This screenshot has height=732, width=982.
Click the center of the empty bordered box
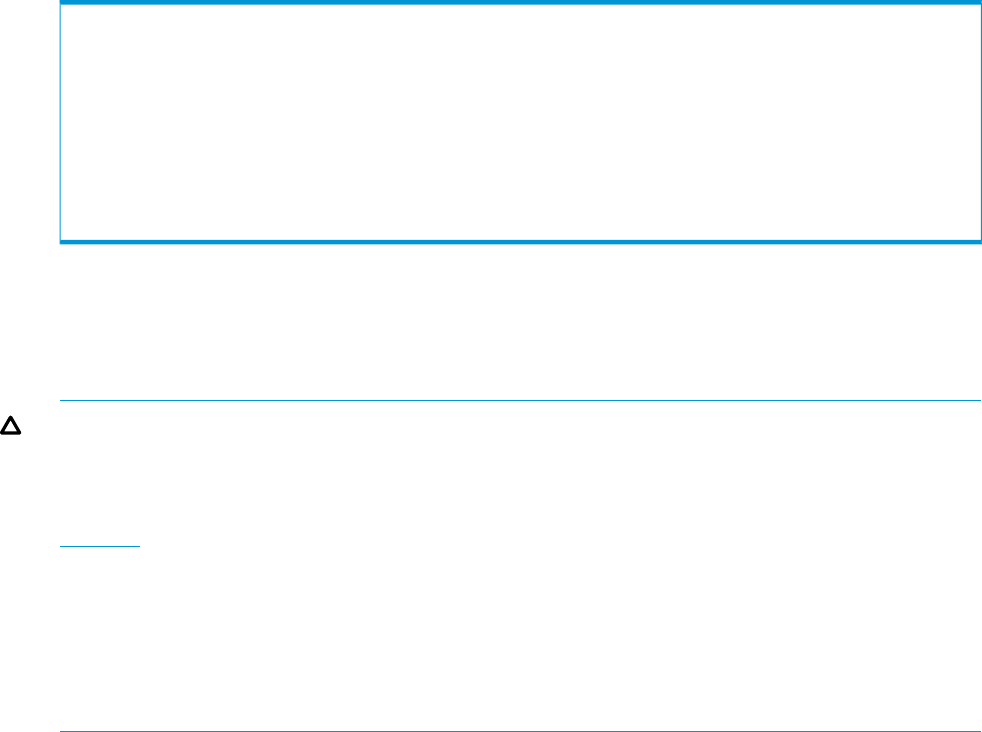point(520,122)
